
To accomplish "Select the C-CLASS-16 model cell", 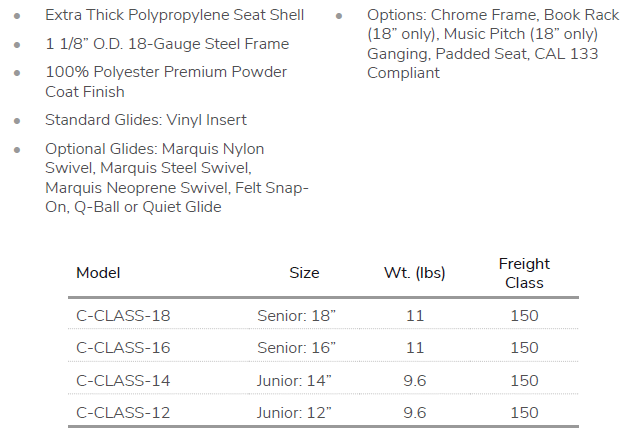I will pos(123,348).
